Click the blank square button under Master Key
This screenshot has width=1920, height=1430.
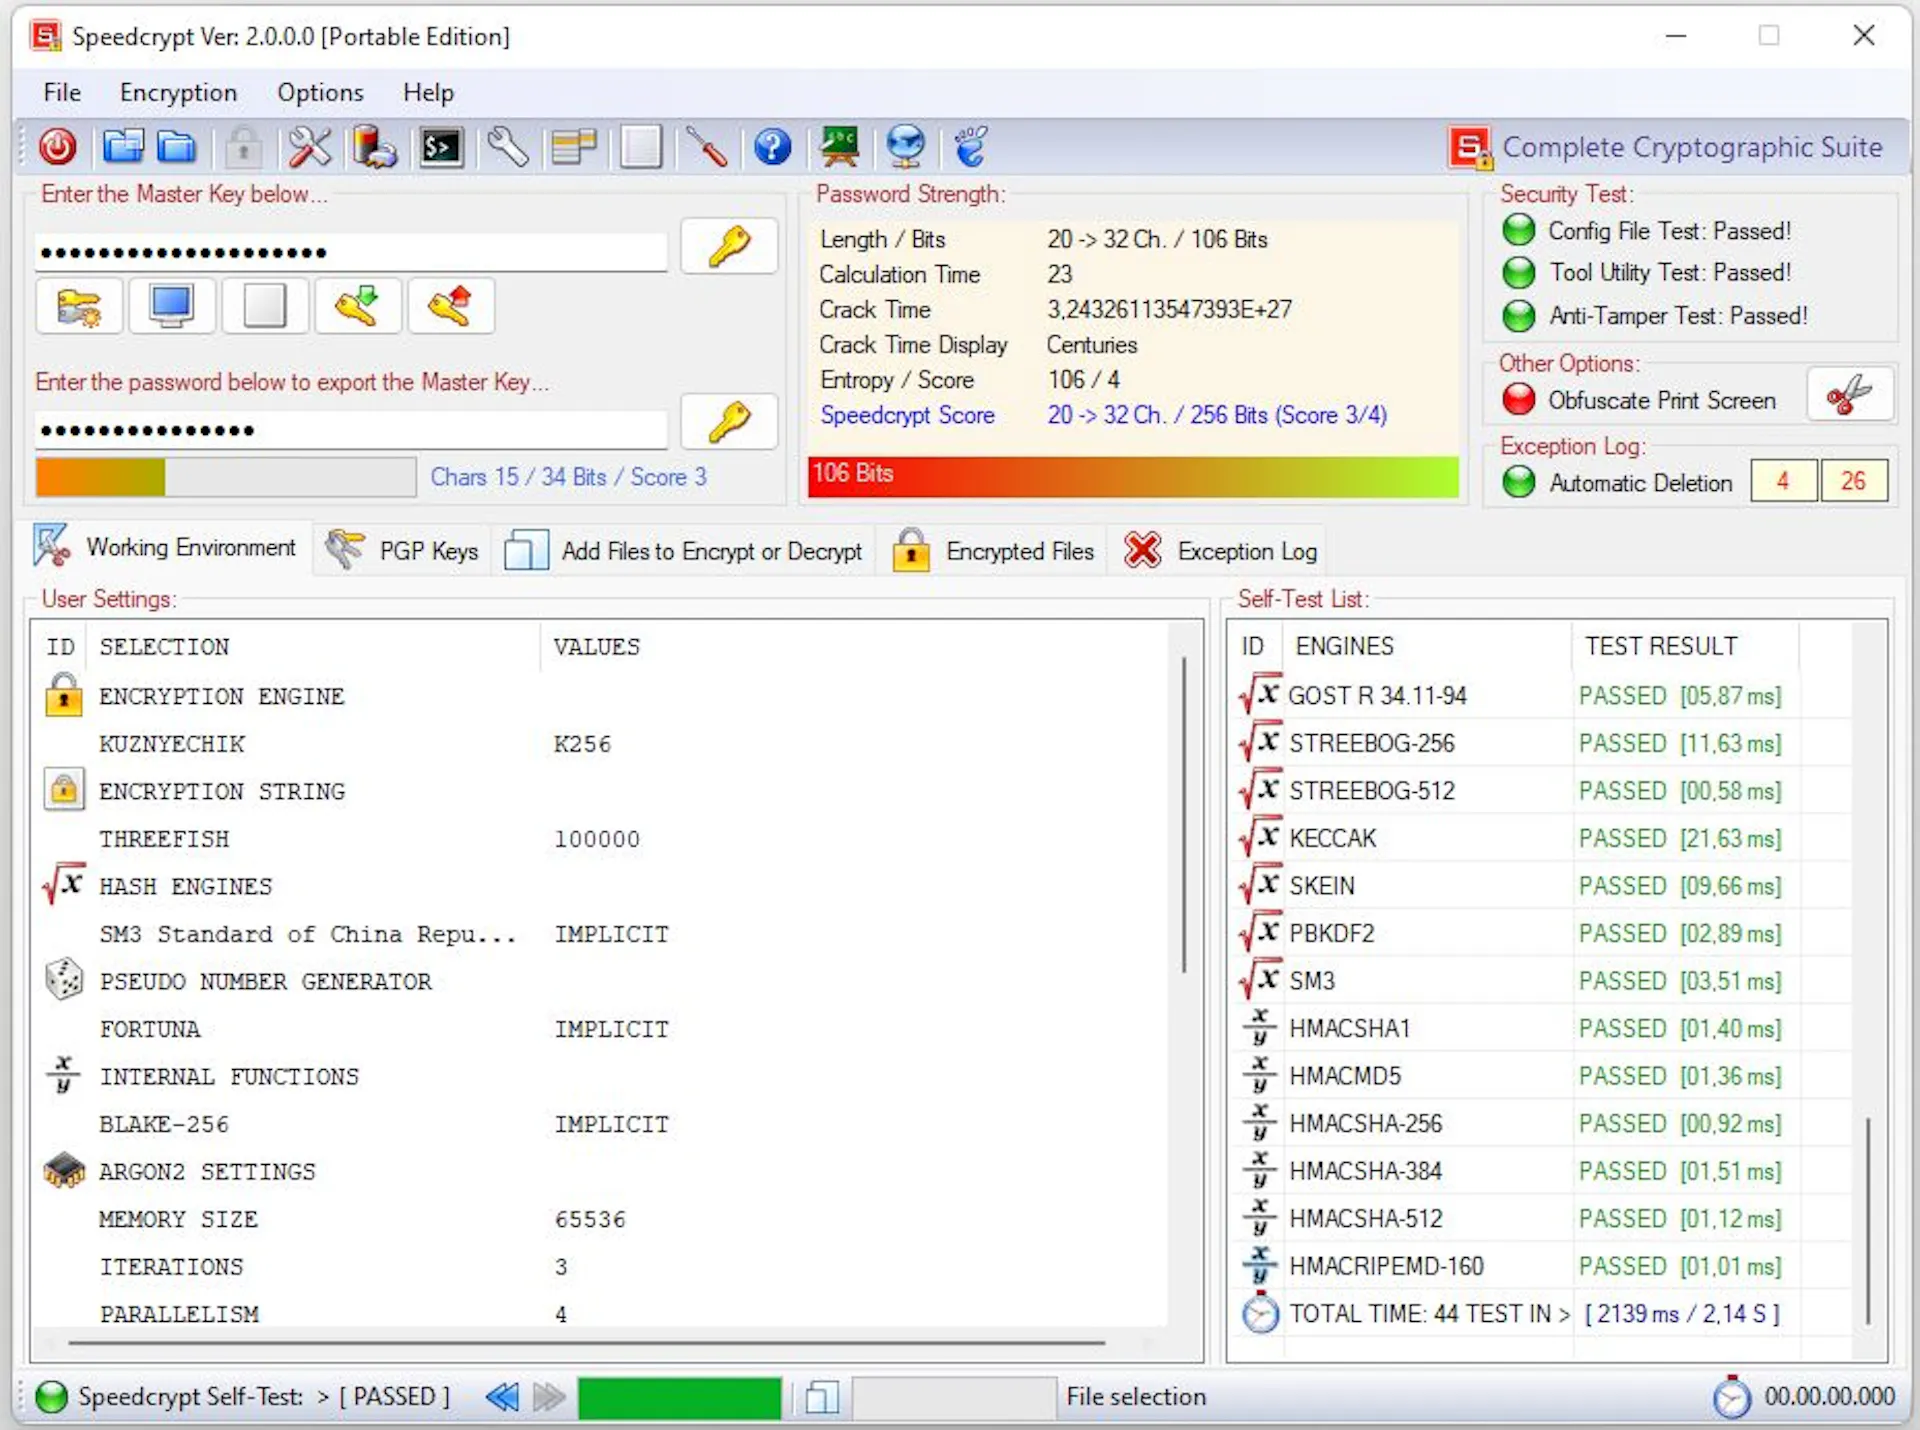tap(264, 306)
